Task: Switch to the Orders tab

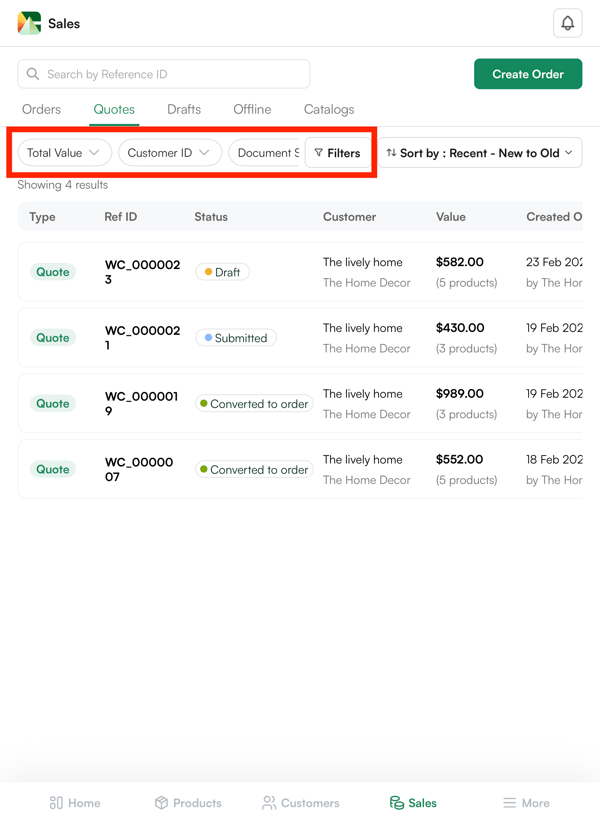Action: tap(41, 109)
